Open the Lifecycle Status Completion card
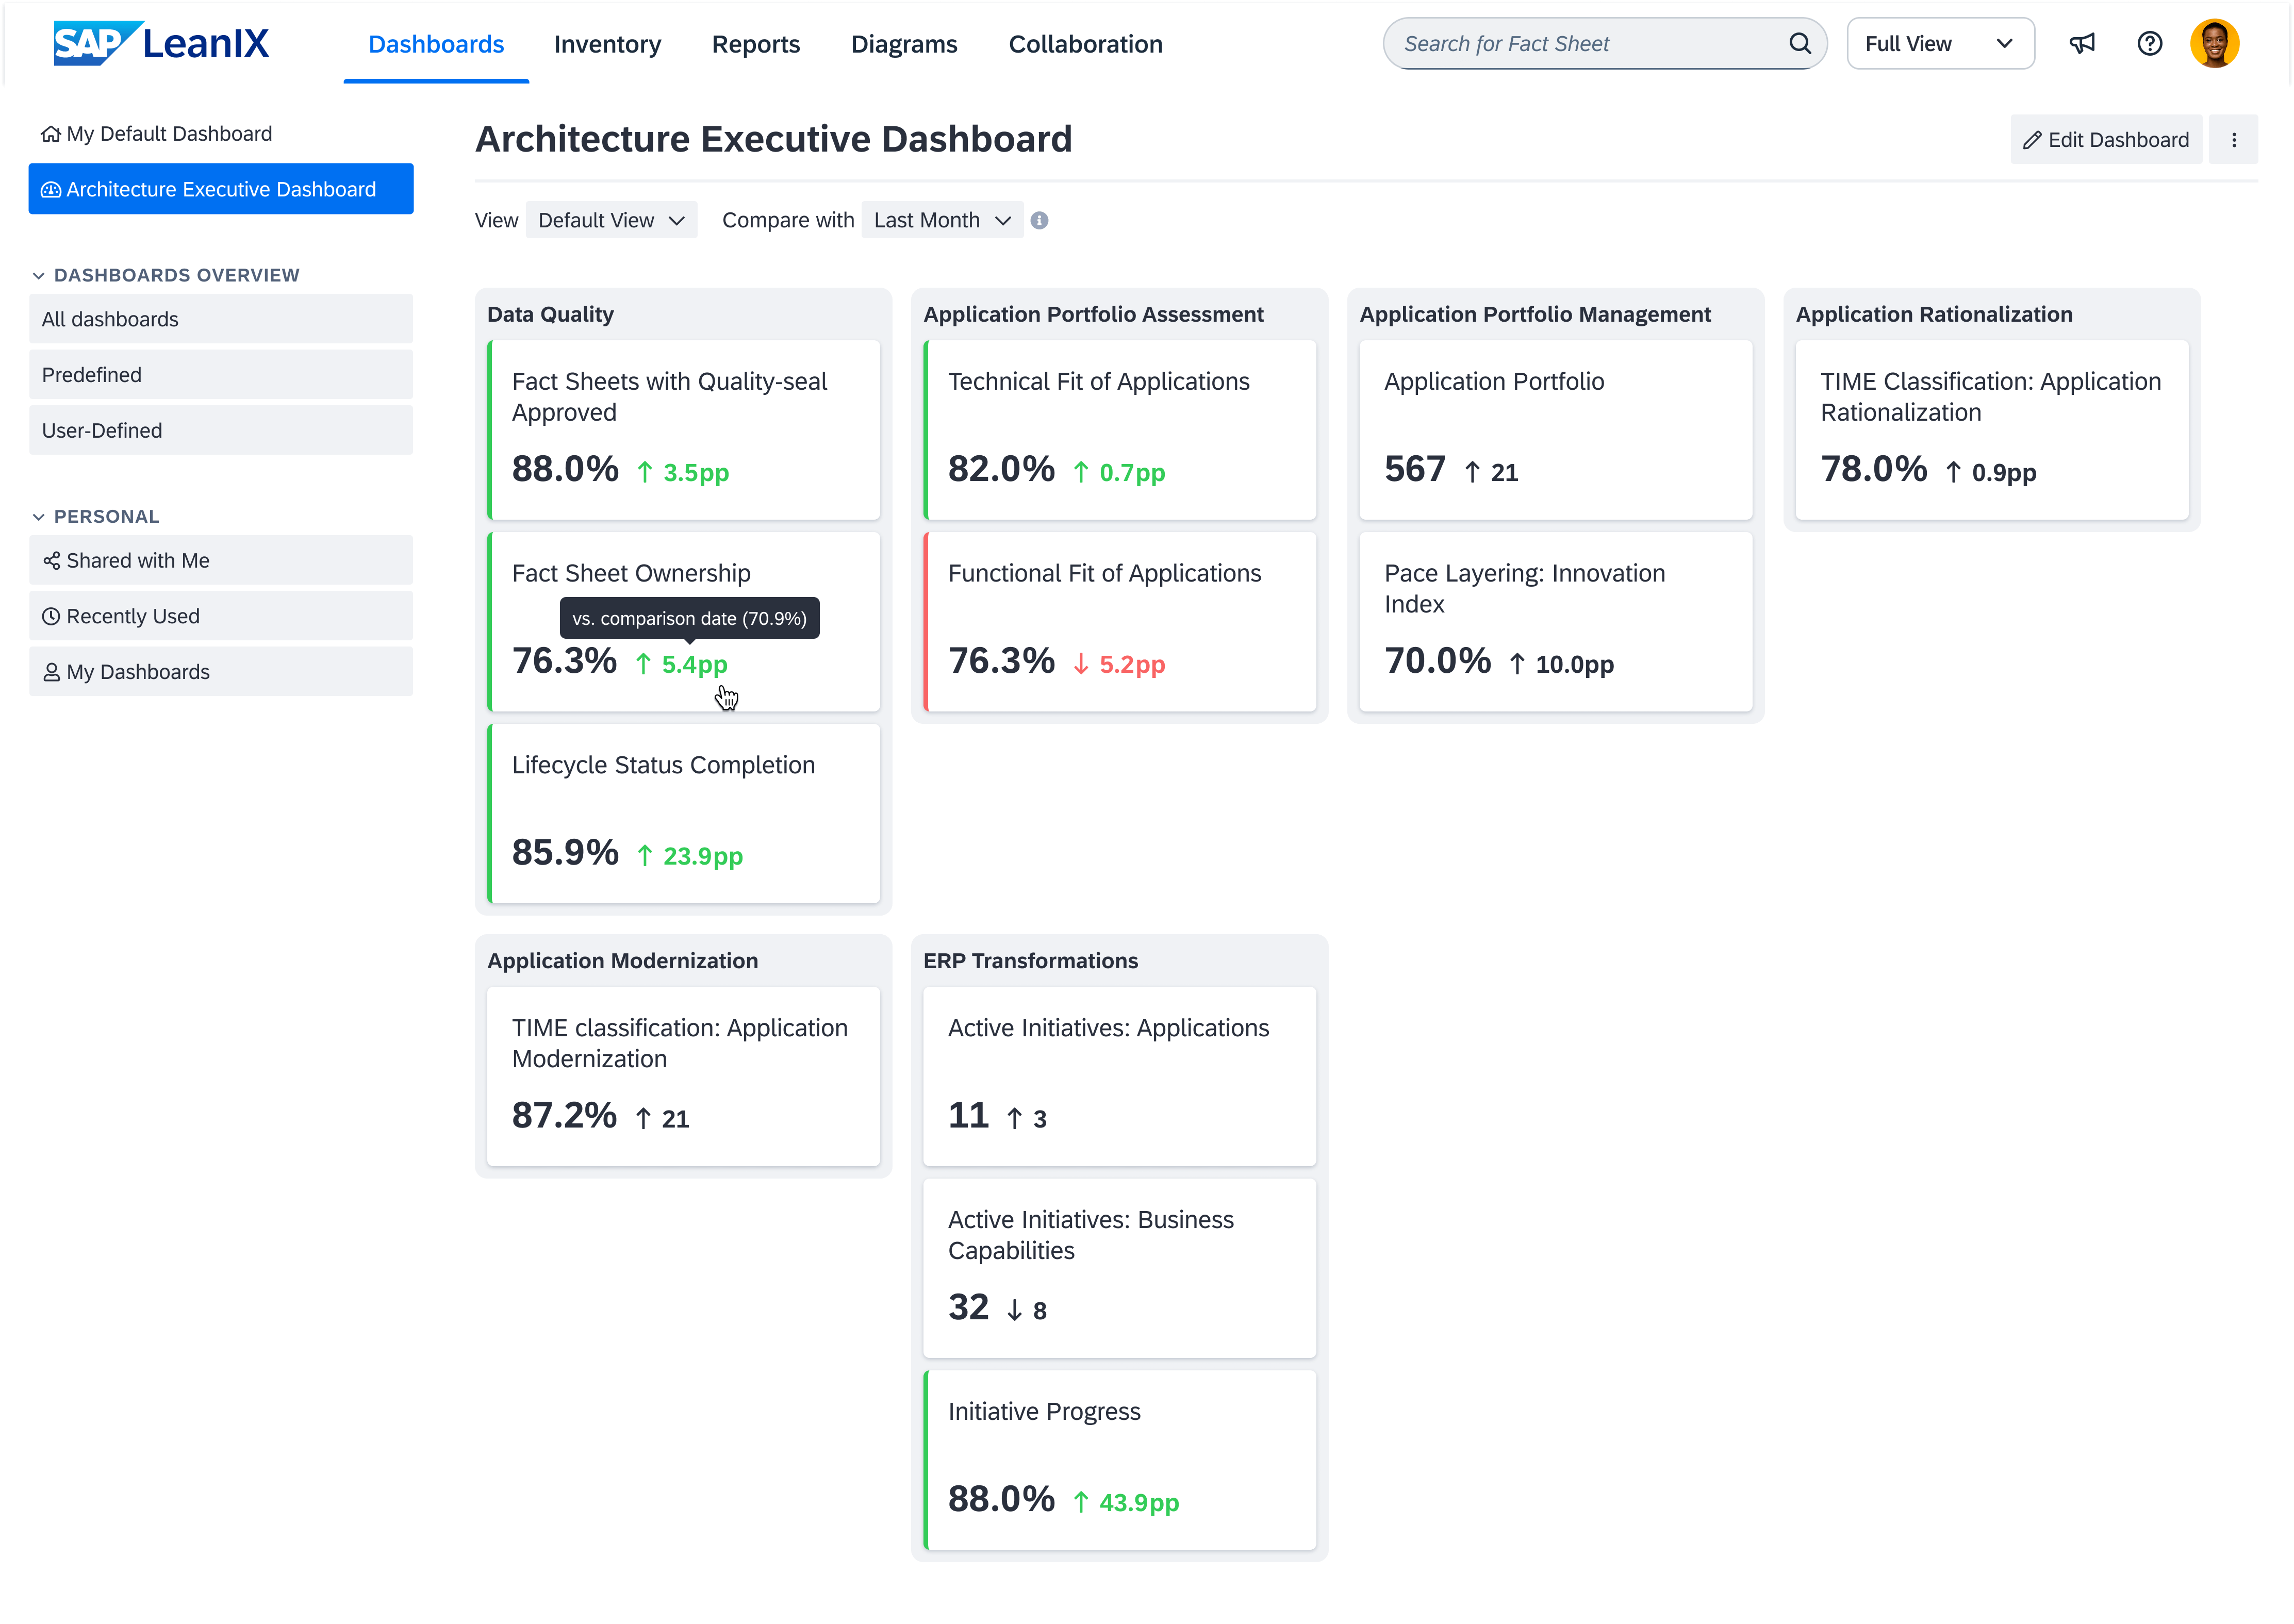This screenshot has width=2294, height=1624. (683, 814)
